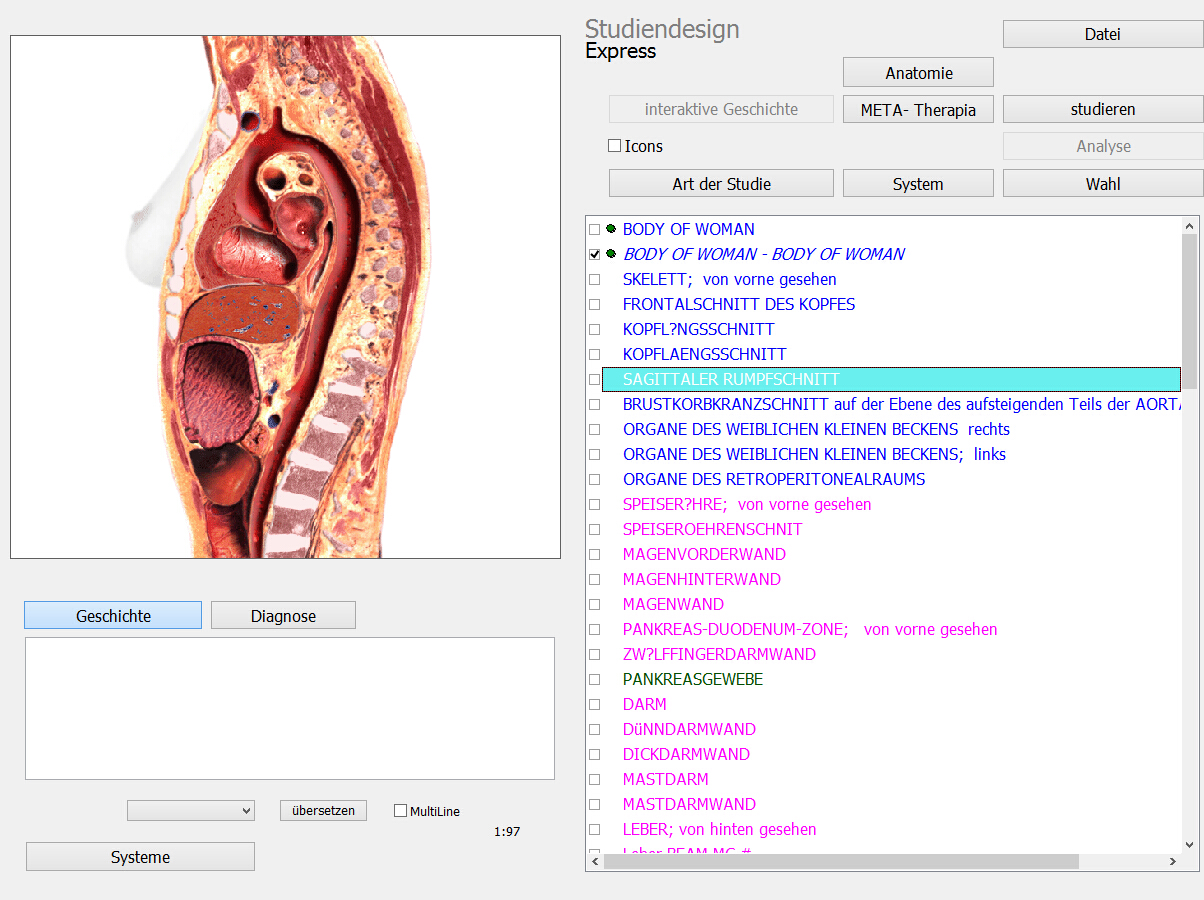Click the horizontal scroll-left arrow

pos(595,861)
